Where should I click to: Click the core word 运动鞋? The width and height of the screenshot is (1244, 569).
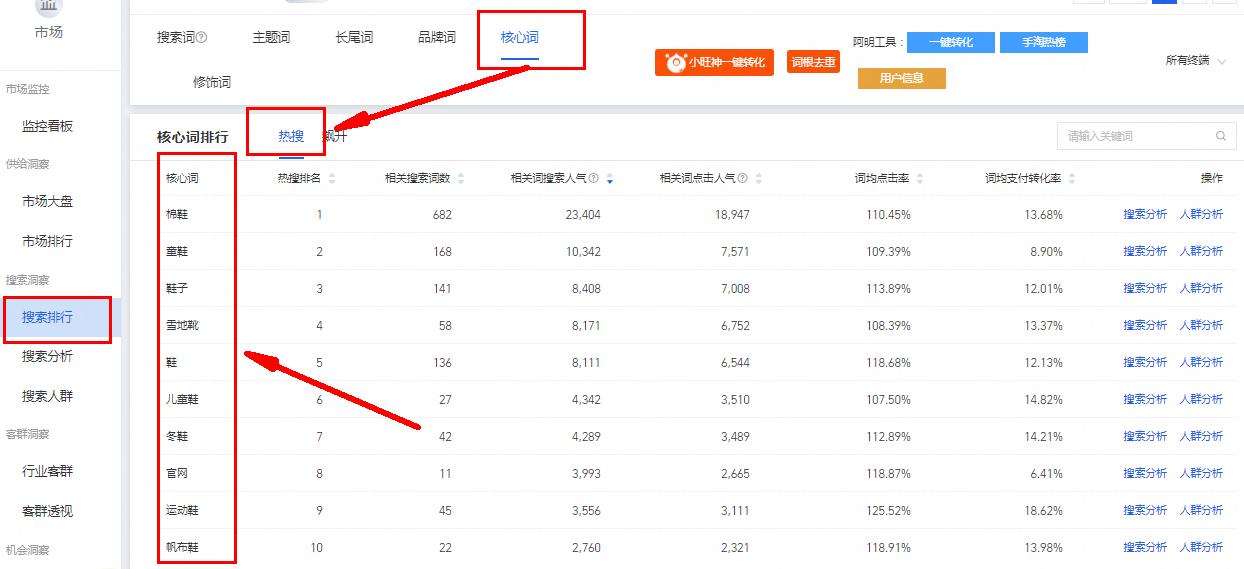pos(182,510)
